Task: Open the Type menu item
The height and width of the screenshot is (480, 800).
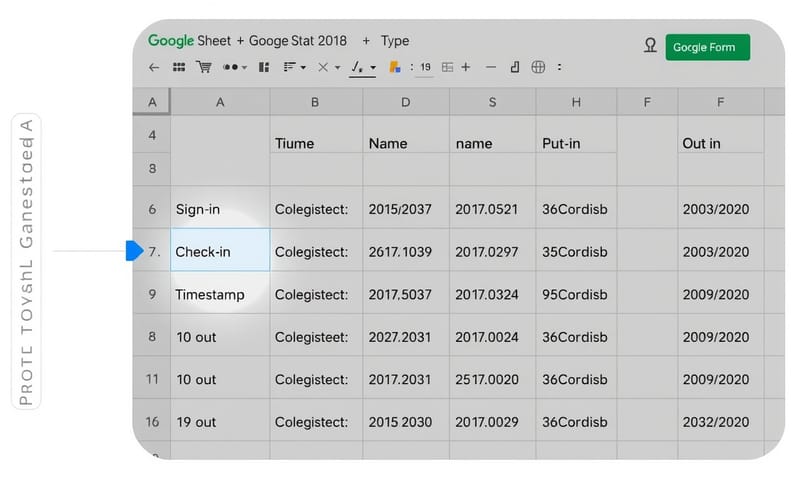Action: pos(395,41)
